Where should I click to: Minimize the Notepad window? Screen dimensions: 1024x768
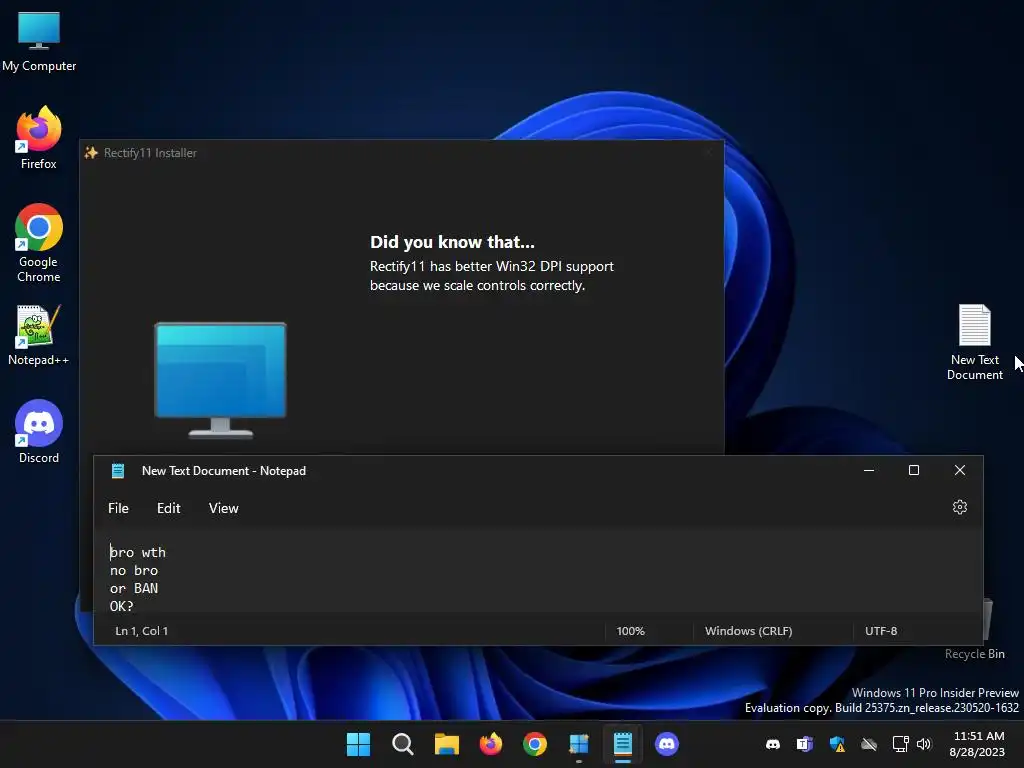tap(869, 470)
